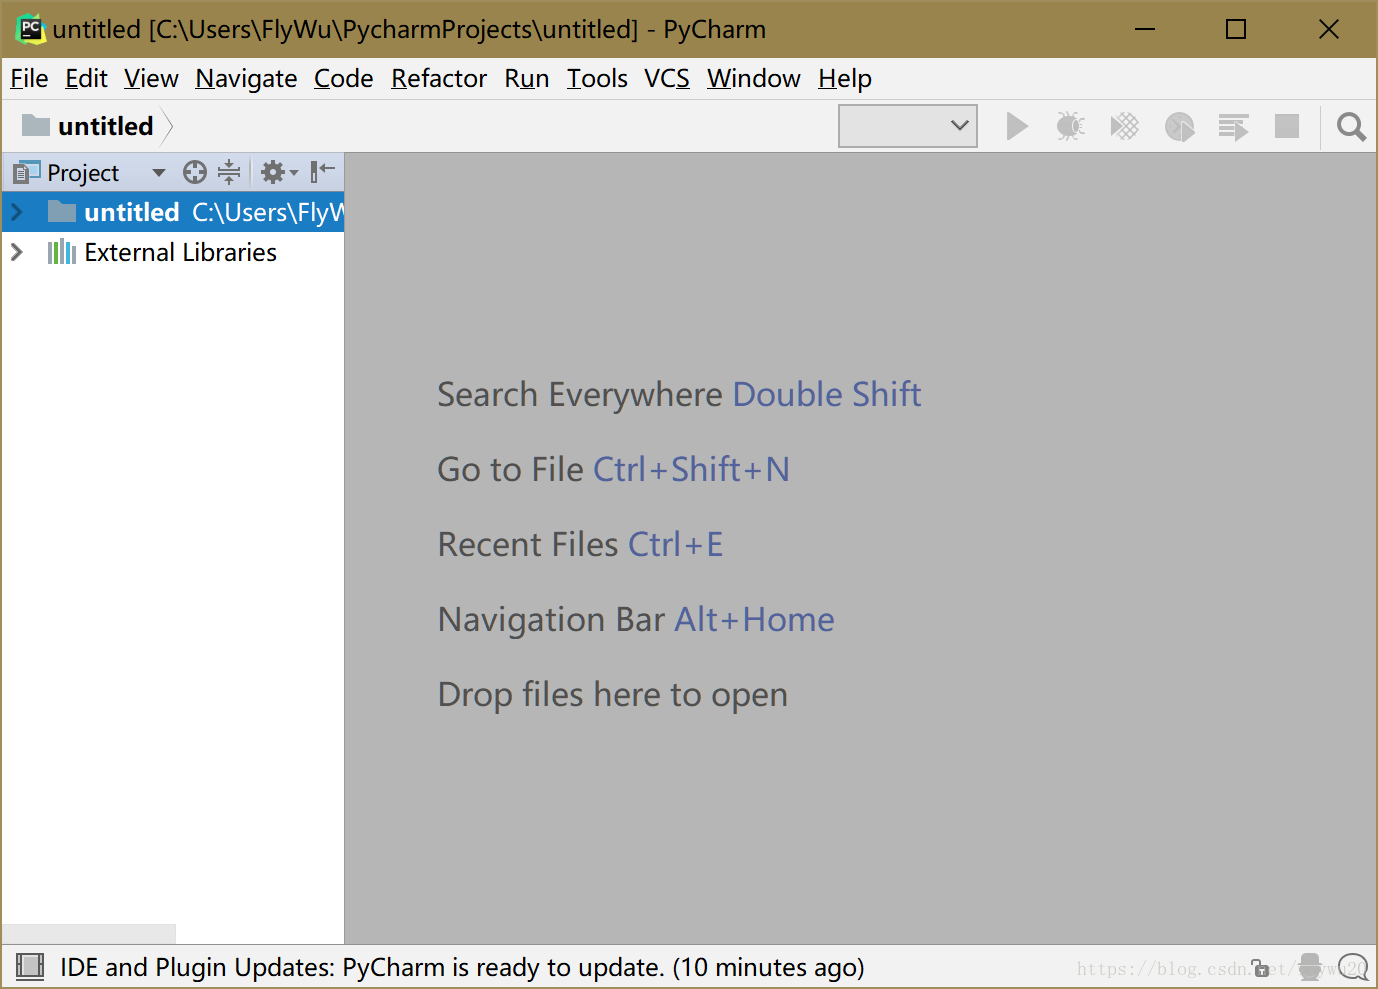
Task: Click the green Run play icon
Action: coord(1017,126)
